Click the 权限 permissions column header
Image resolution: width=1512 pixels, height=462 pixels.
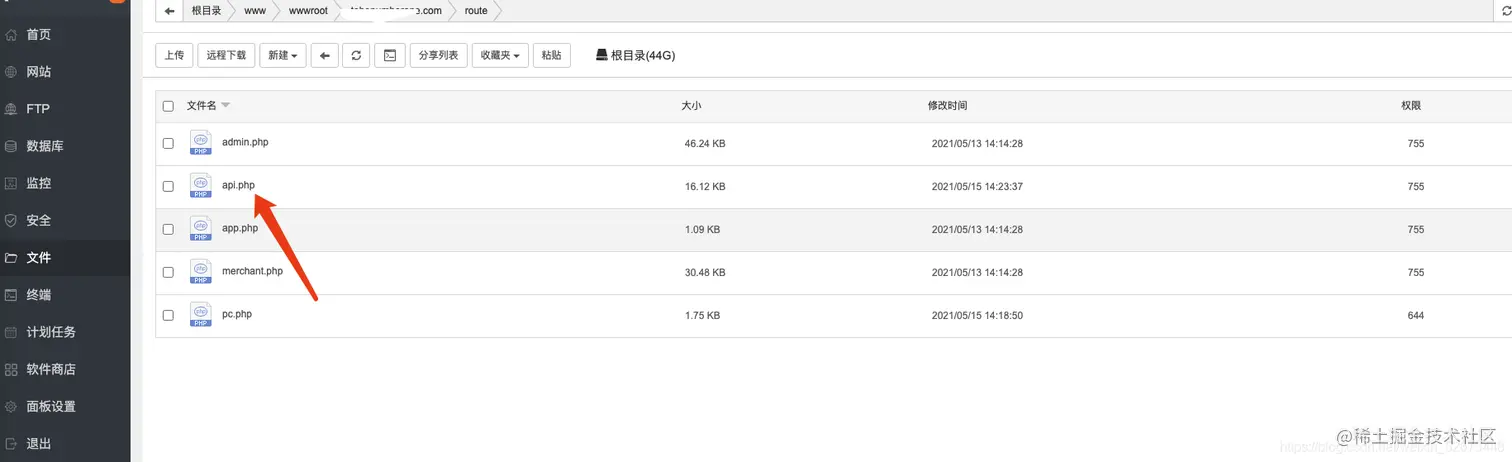click(1411, 105)
